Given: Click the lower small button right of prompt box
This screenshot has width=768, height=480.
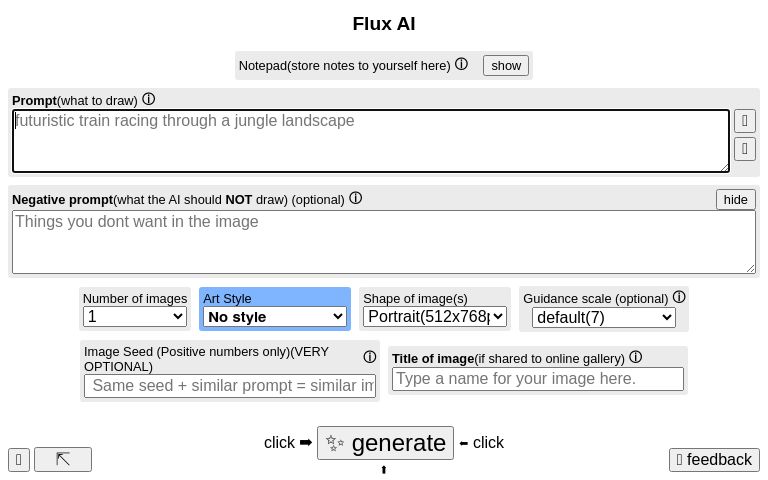Looking at the screenshot, I should click(x=745, y=149).
